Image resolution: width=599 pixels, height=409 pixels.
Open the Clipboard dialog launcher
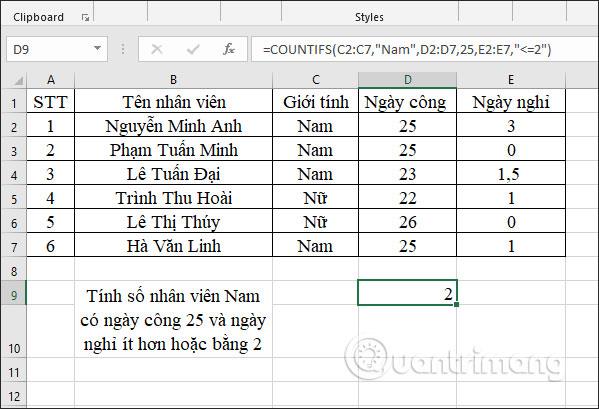(x=85, y=18)
